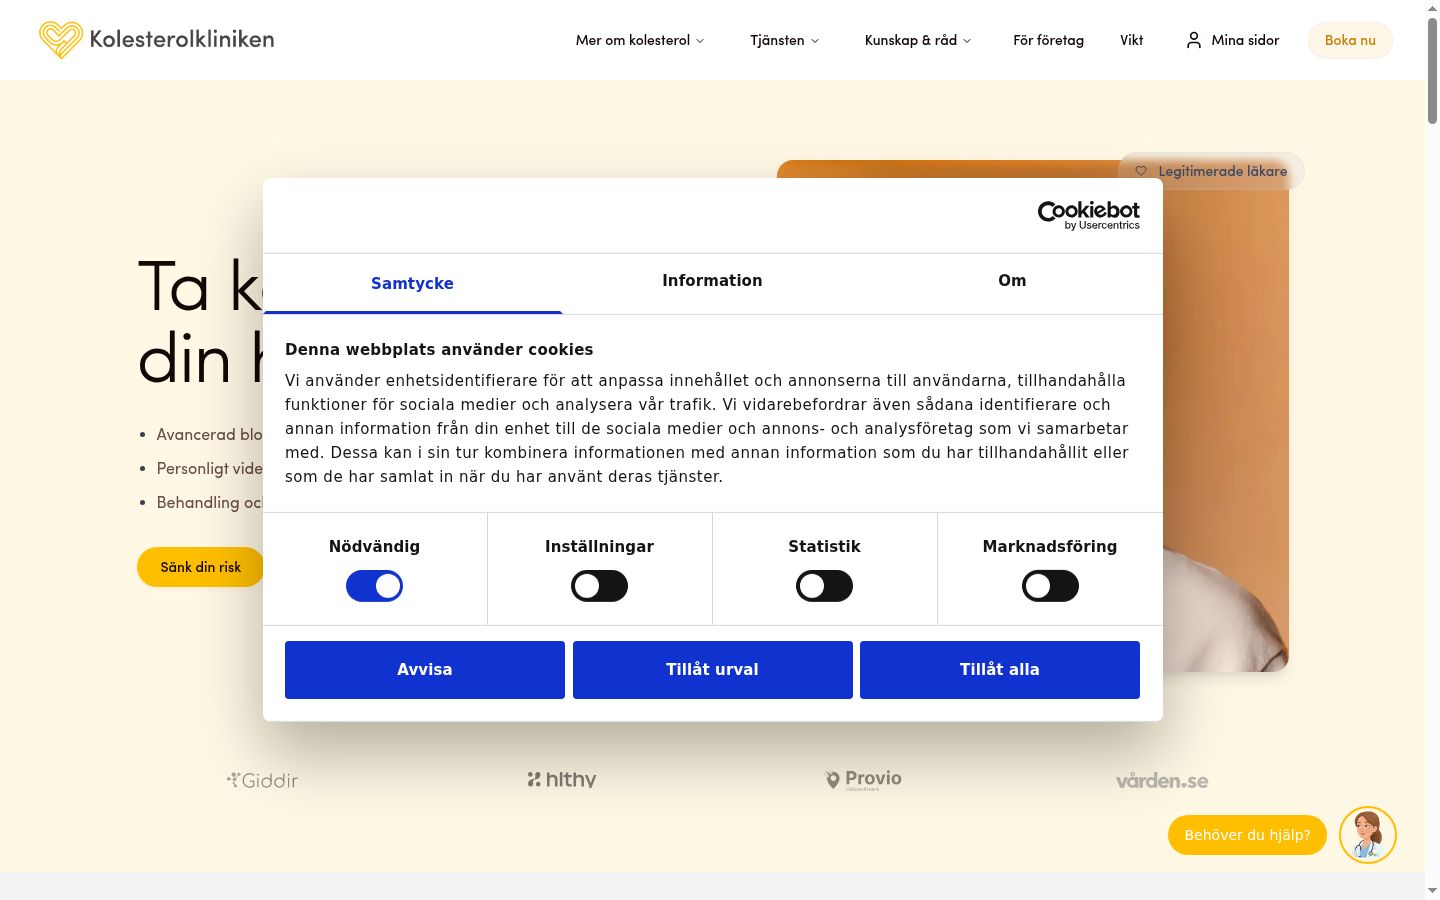Open the För företag page

click(1048, 40)
